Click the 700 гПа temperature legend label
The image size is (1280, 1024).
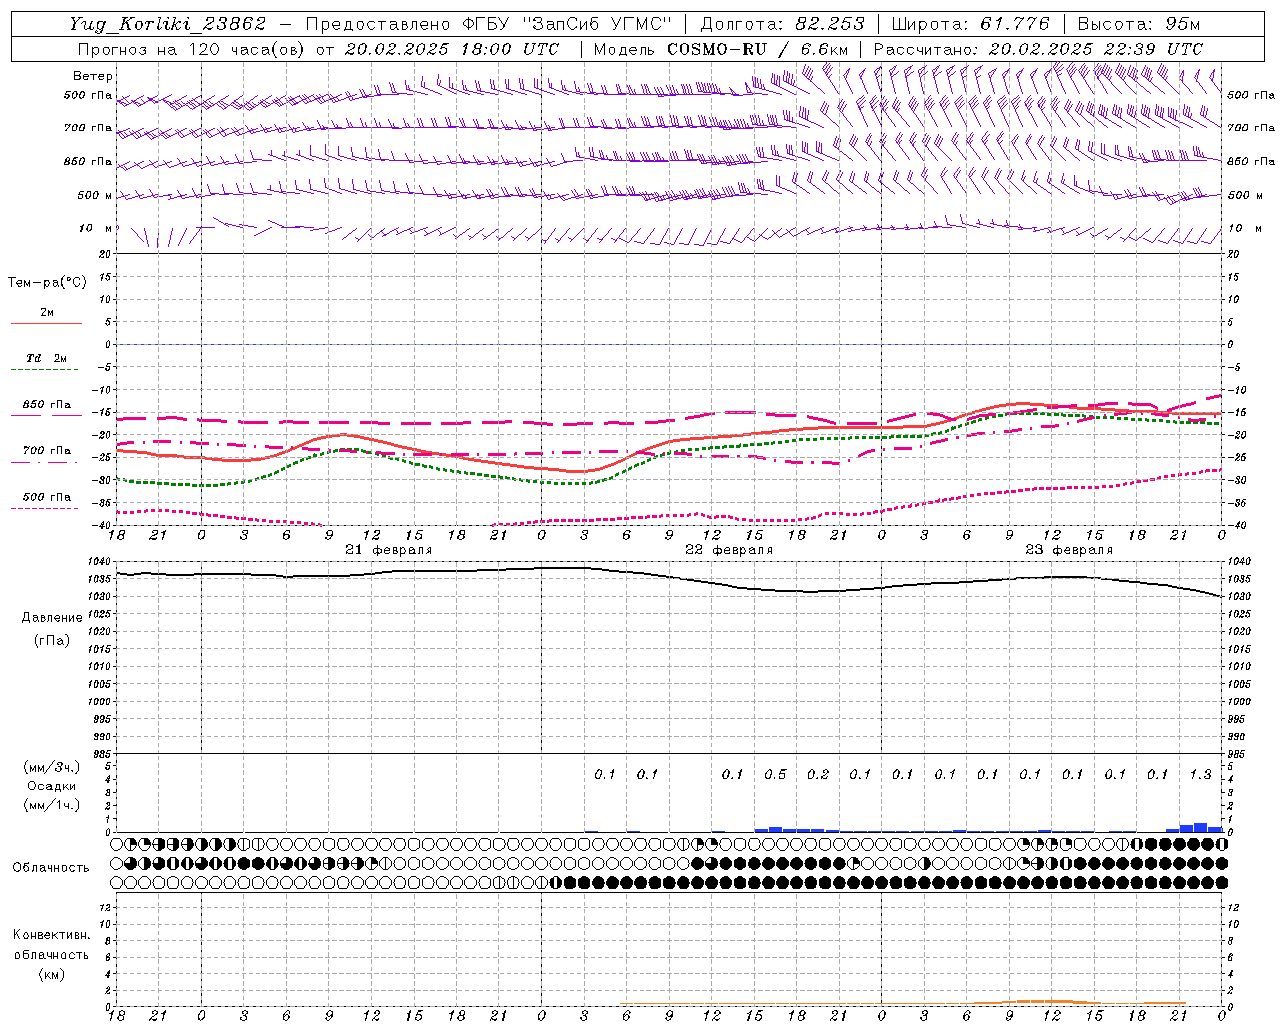47,451
